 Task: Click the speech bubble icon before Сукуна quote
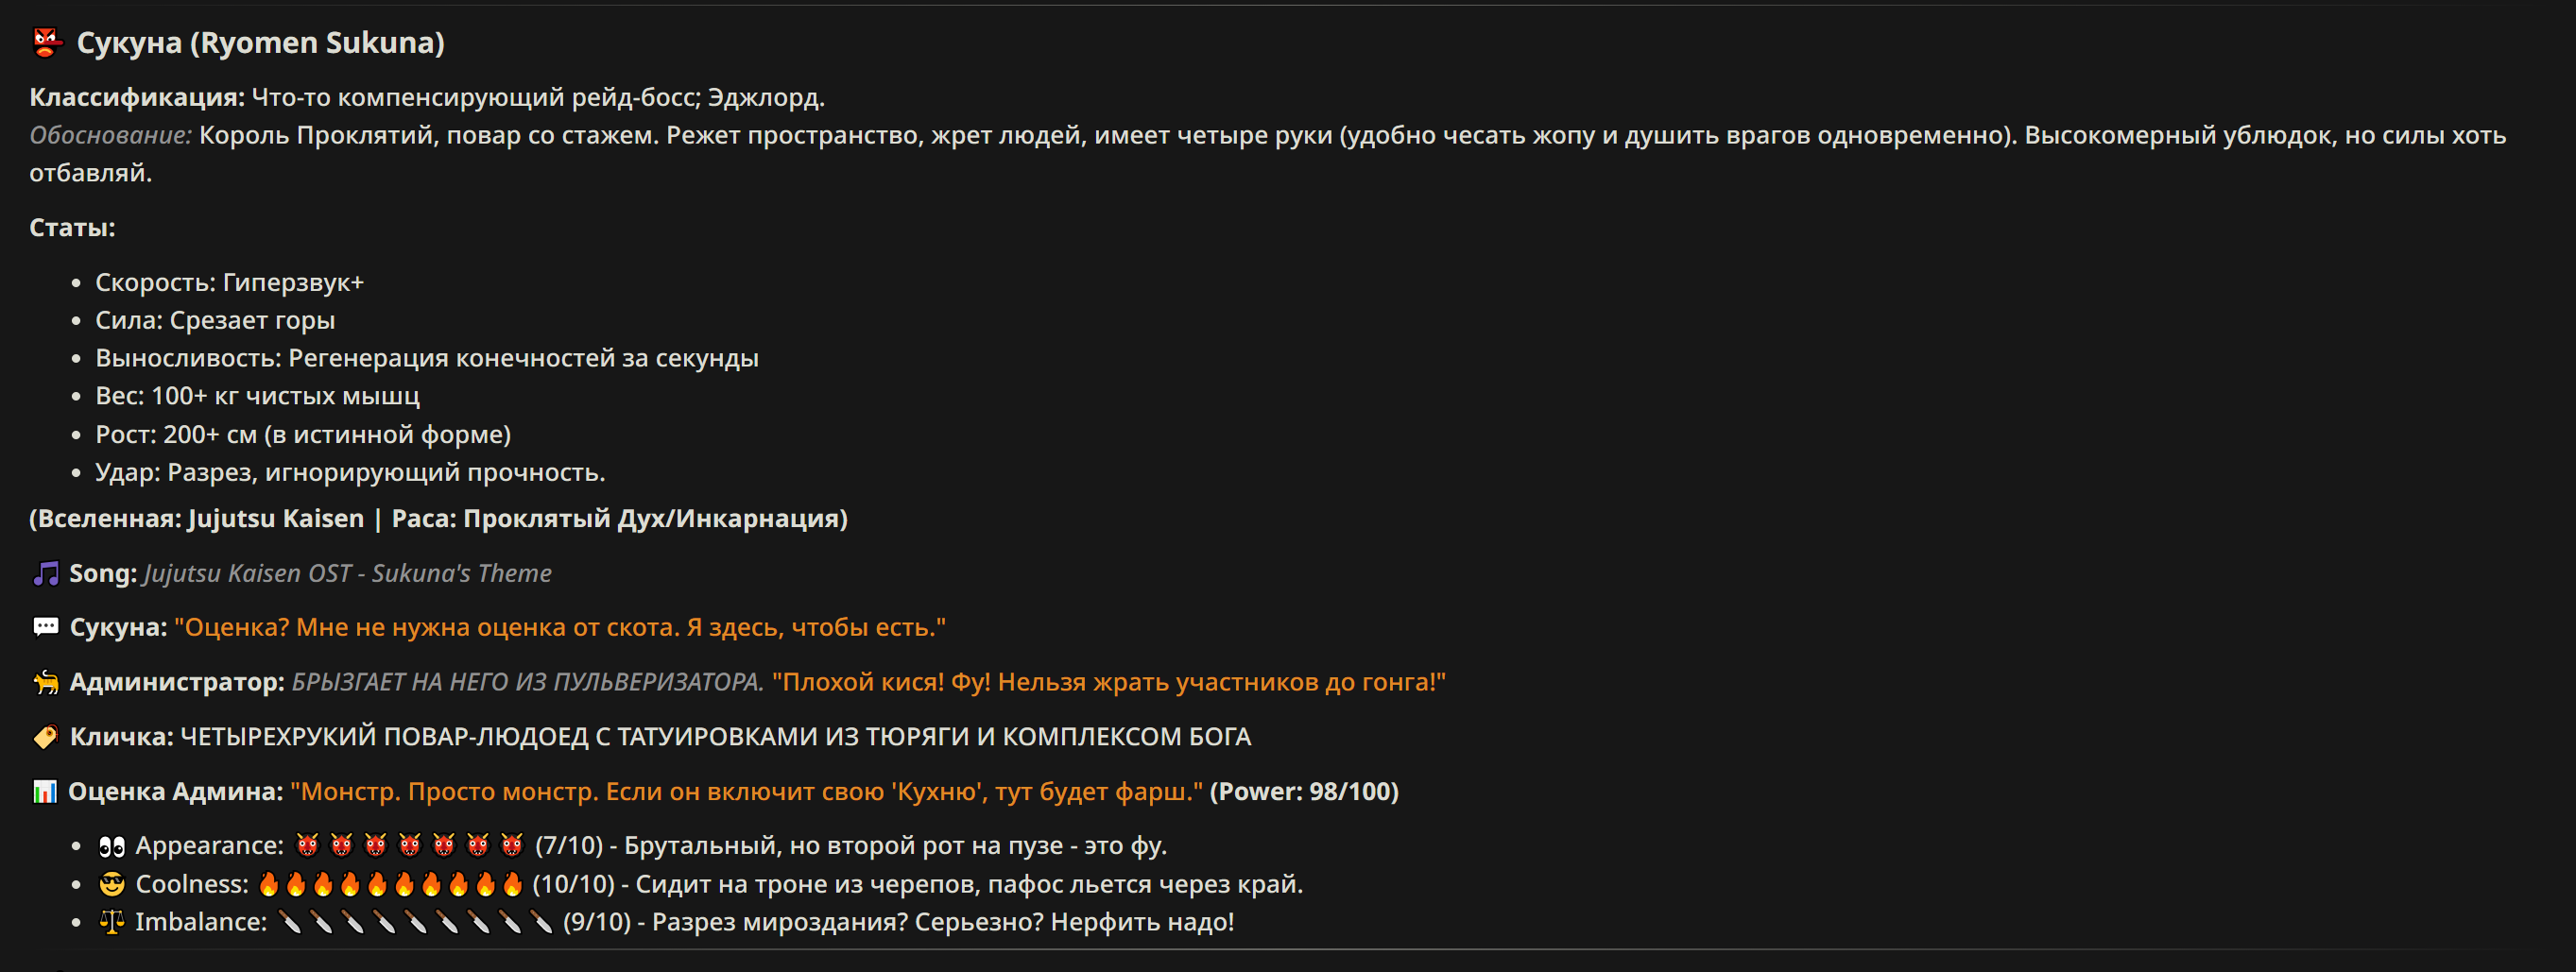point(46,627)
